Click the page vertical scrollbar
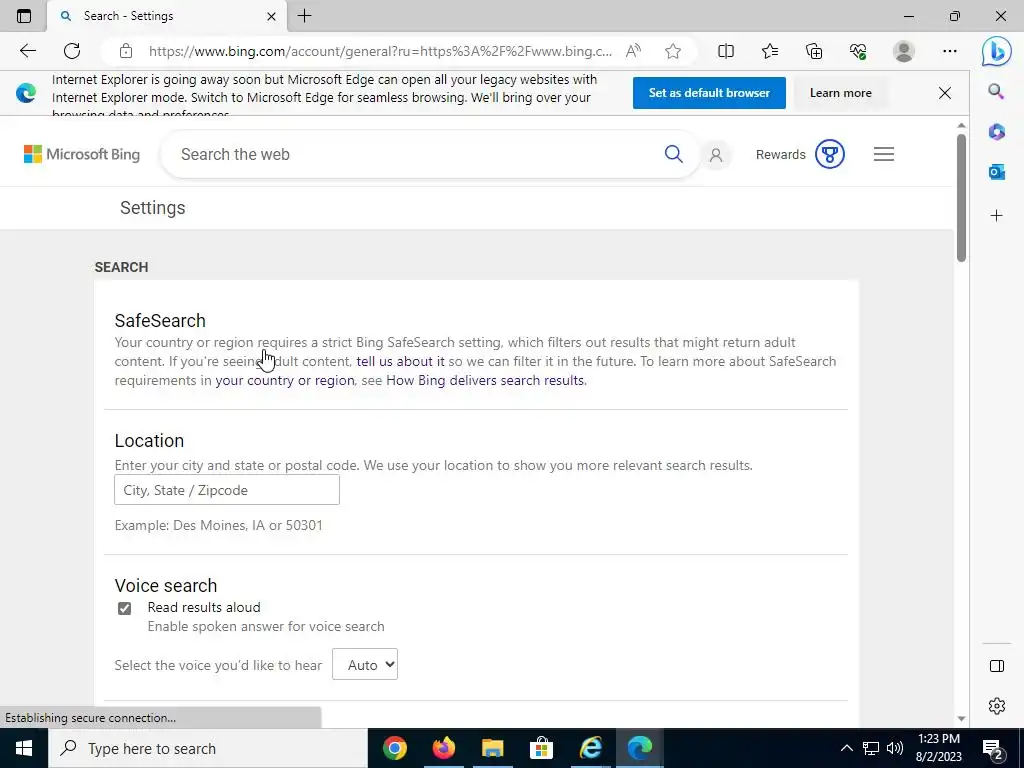1024x768 pixels. (x=961, y=198)
